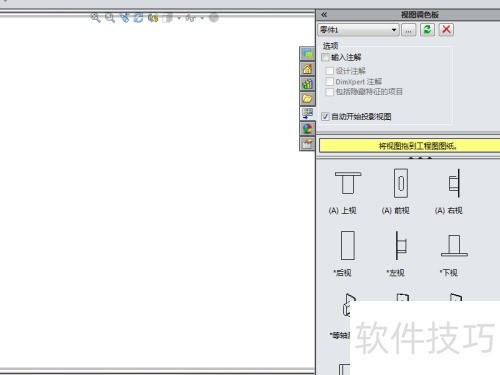This screenshot has width=500, height=375.
Task: Toggle the 设计注解 checkbox
Action: pyautogui.click(x=329, y=71)
